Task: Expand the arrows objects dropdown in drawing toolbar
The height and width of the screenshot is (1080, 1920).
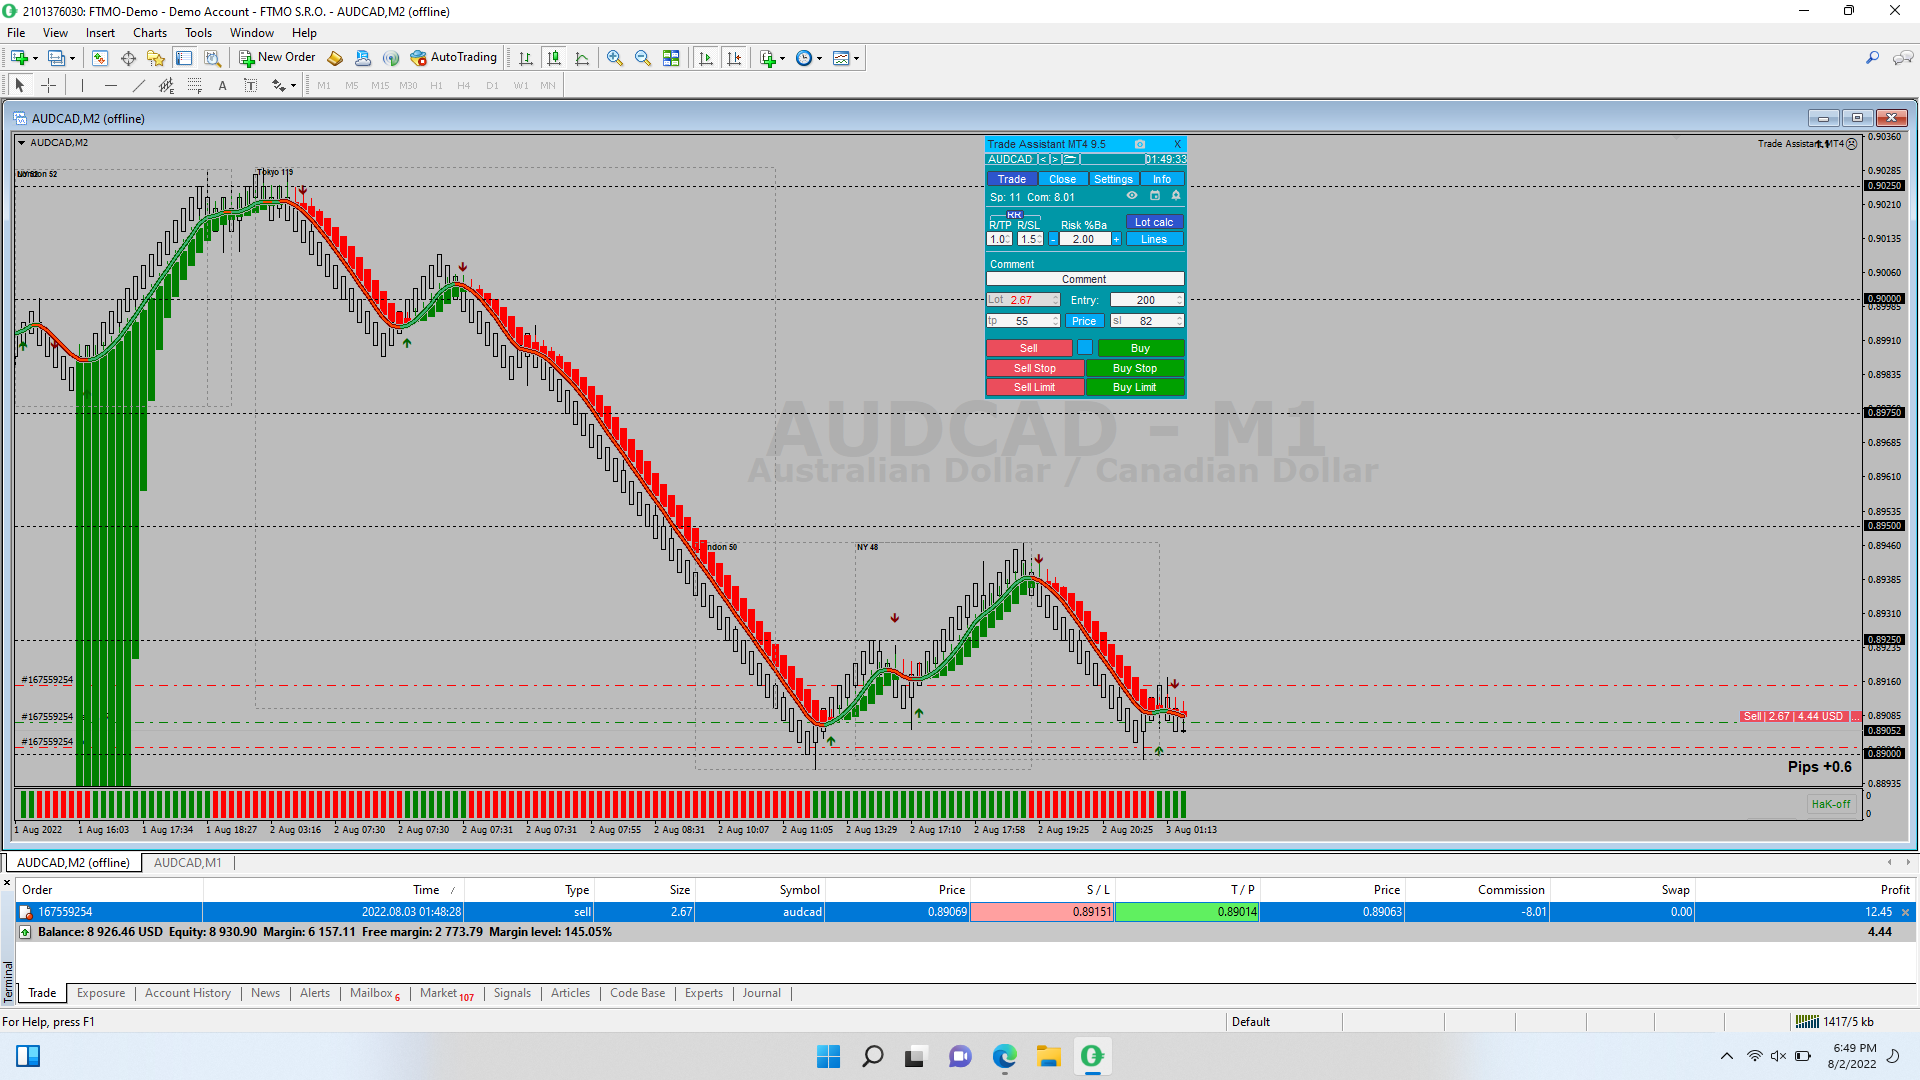Action: pos(293,86)
